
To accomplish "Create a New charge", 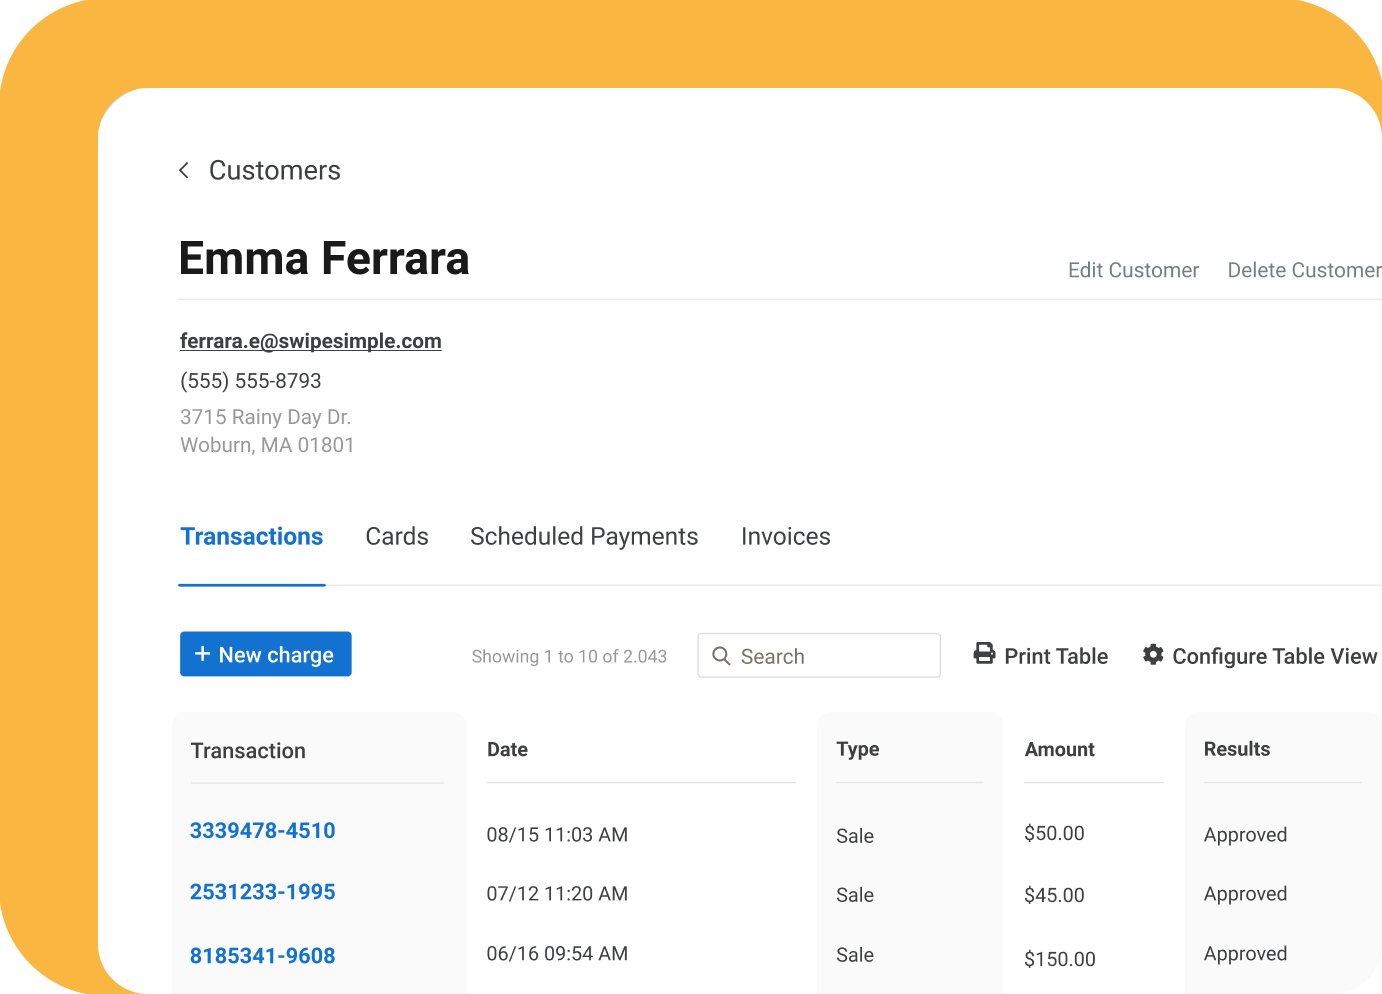I will pyautogui.click(x=266, y=654).
